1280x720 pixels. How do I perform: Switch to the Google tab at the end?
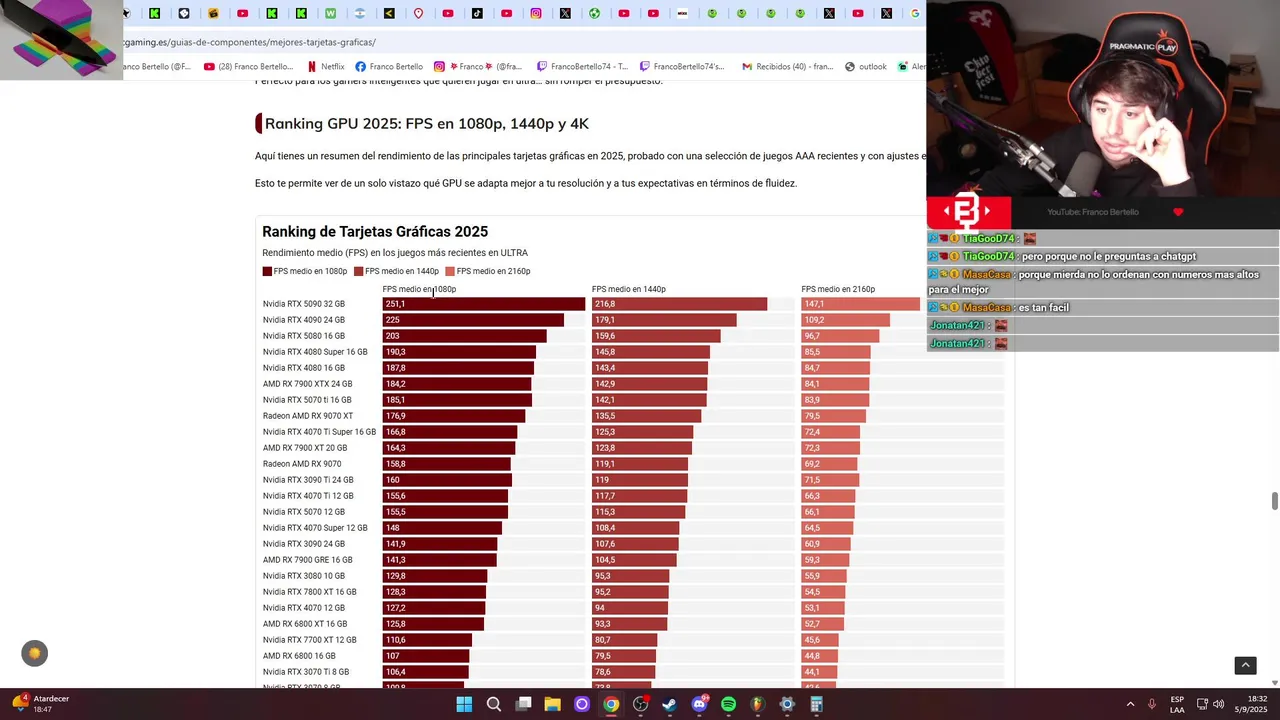(x=915, y=13)
